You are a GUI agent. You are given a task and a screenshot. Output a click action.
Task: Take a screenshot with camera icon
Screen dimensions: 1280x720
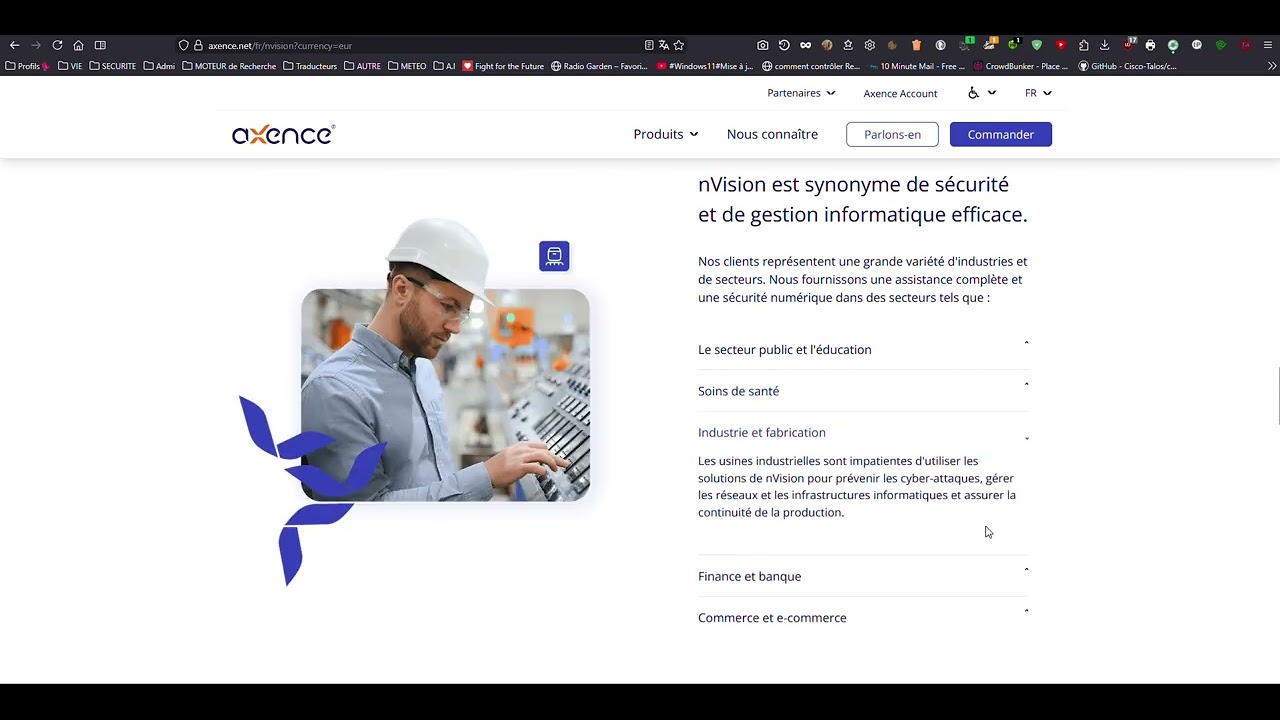[x=763, y=45]
